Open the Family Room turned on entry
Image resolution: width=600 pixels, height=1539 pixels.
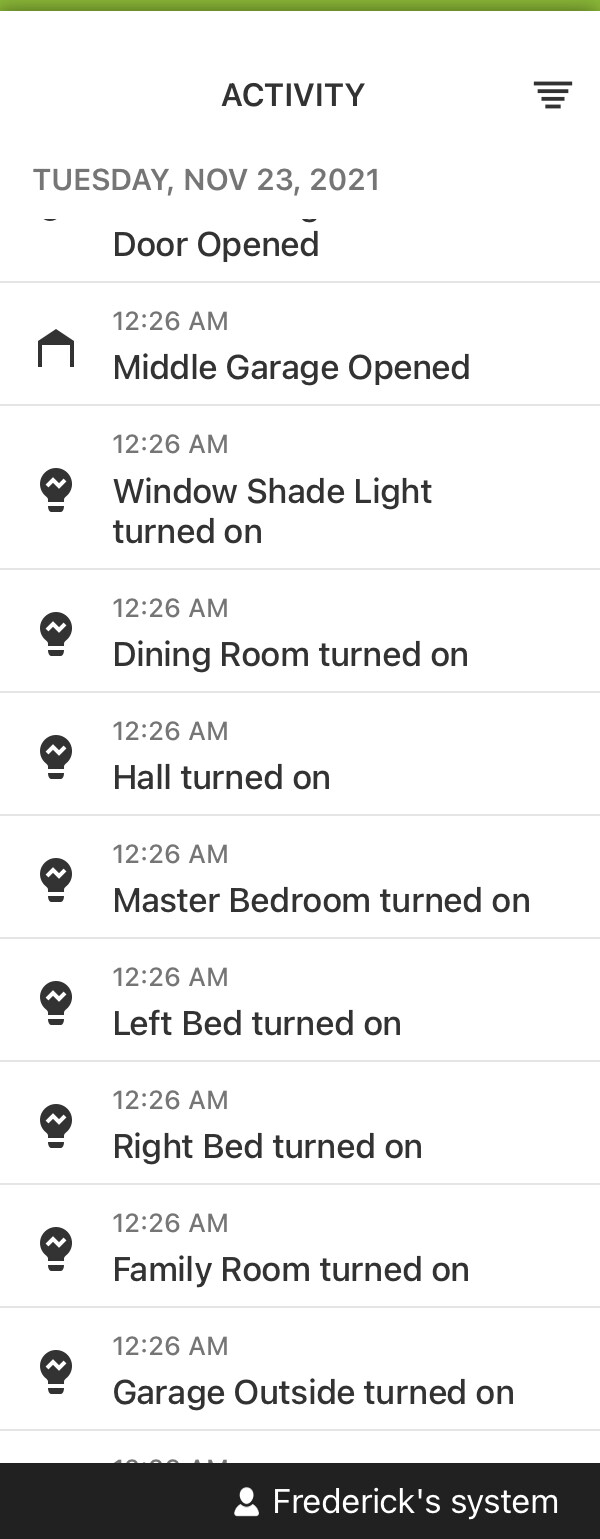(x=300, y=1246)
